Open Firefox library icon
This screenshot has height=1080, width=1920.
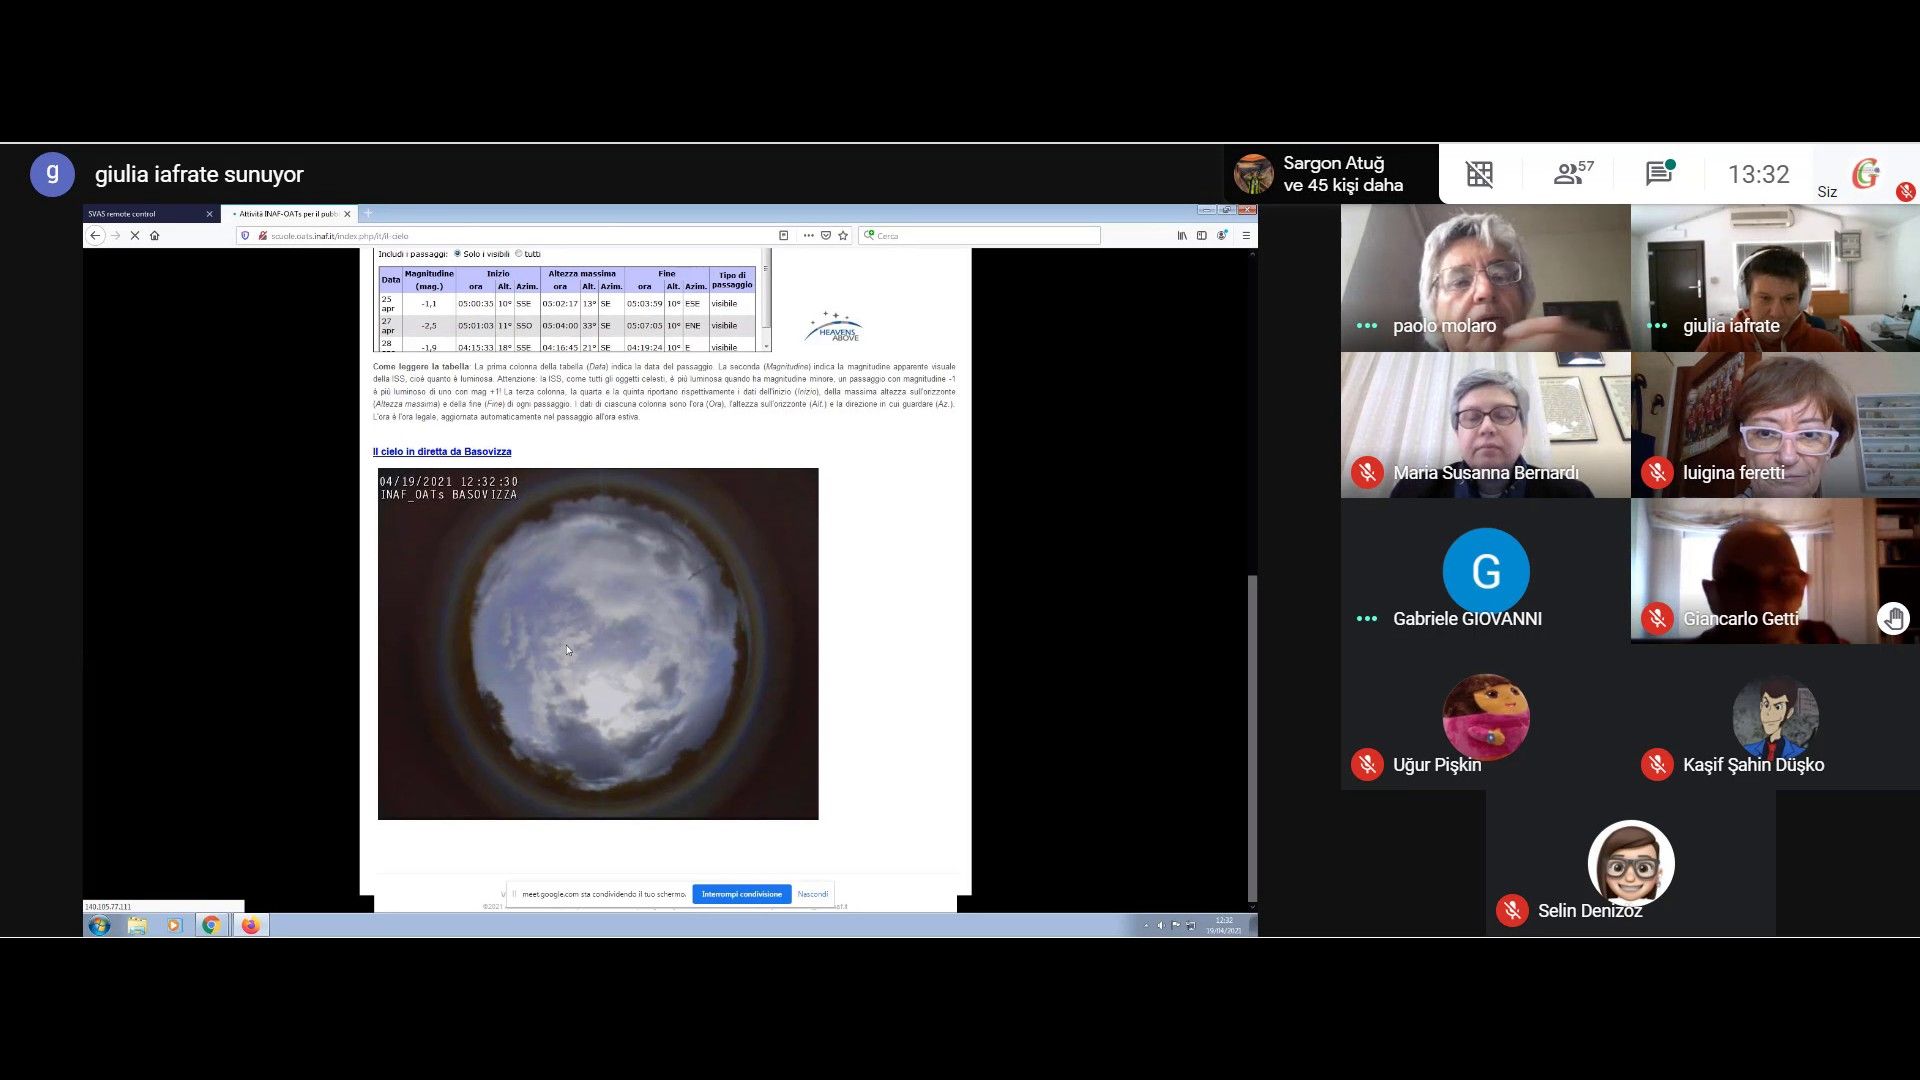coord(1182,236)
